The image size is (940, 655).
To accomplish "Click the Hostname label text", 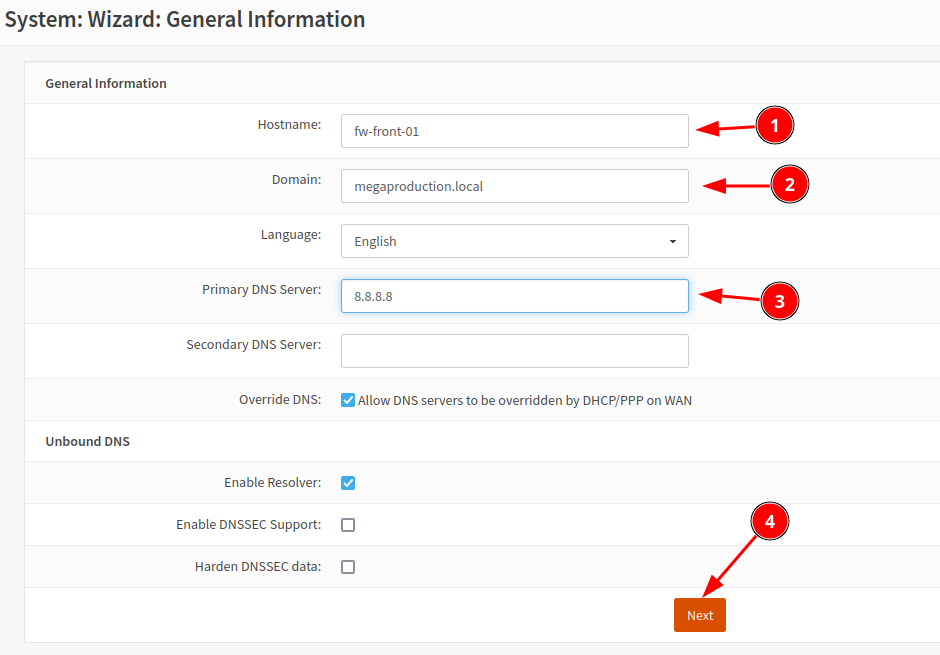I will [289, 125].
